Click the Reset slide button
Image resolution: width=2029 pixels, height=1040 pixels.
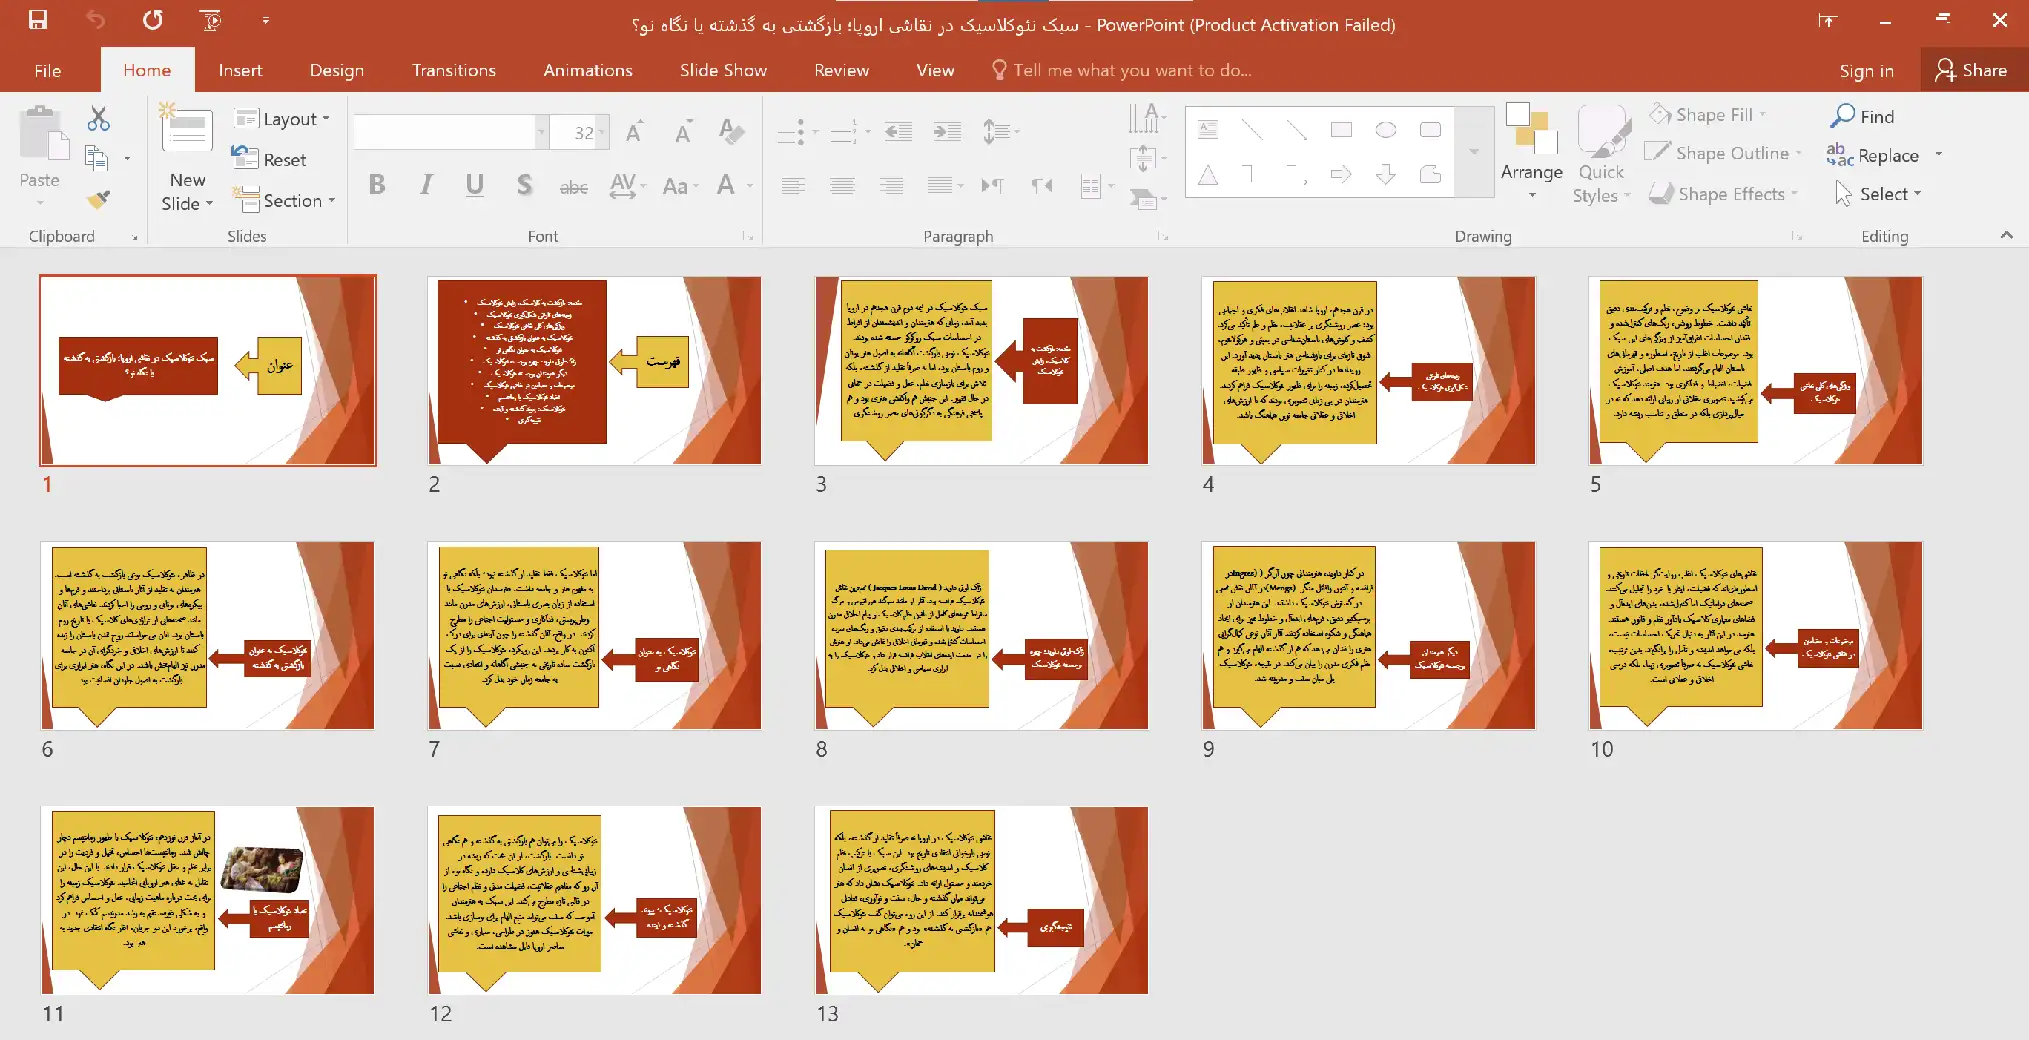[270, 159]
